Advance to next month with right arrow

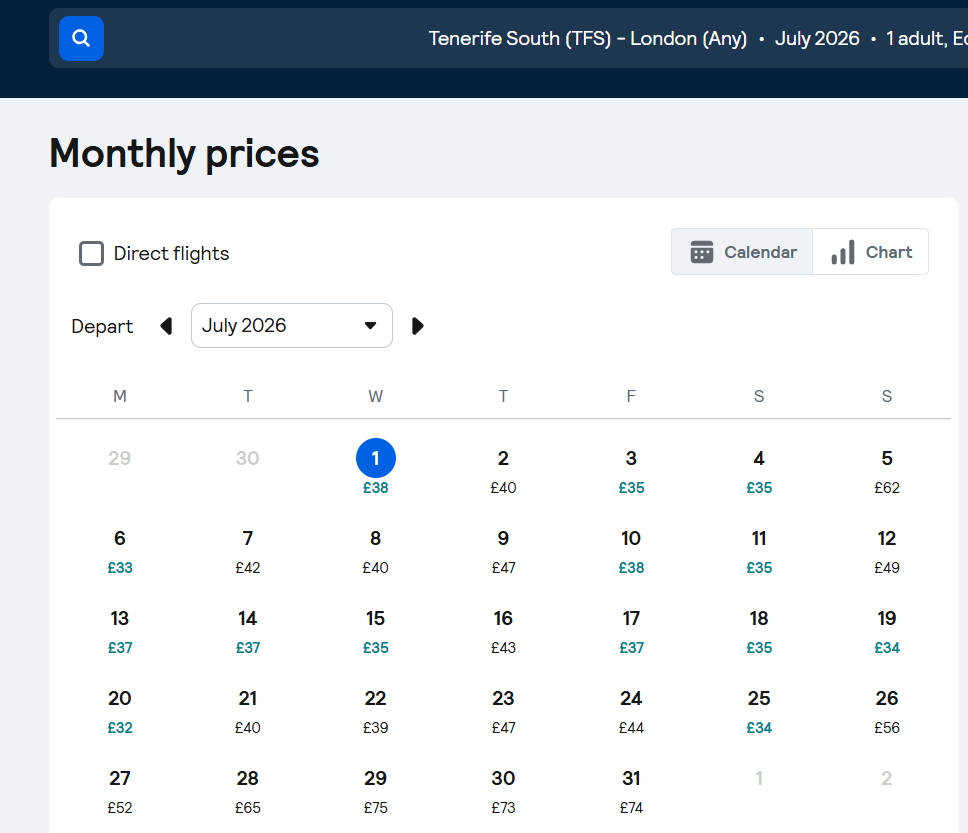point(418,326)
